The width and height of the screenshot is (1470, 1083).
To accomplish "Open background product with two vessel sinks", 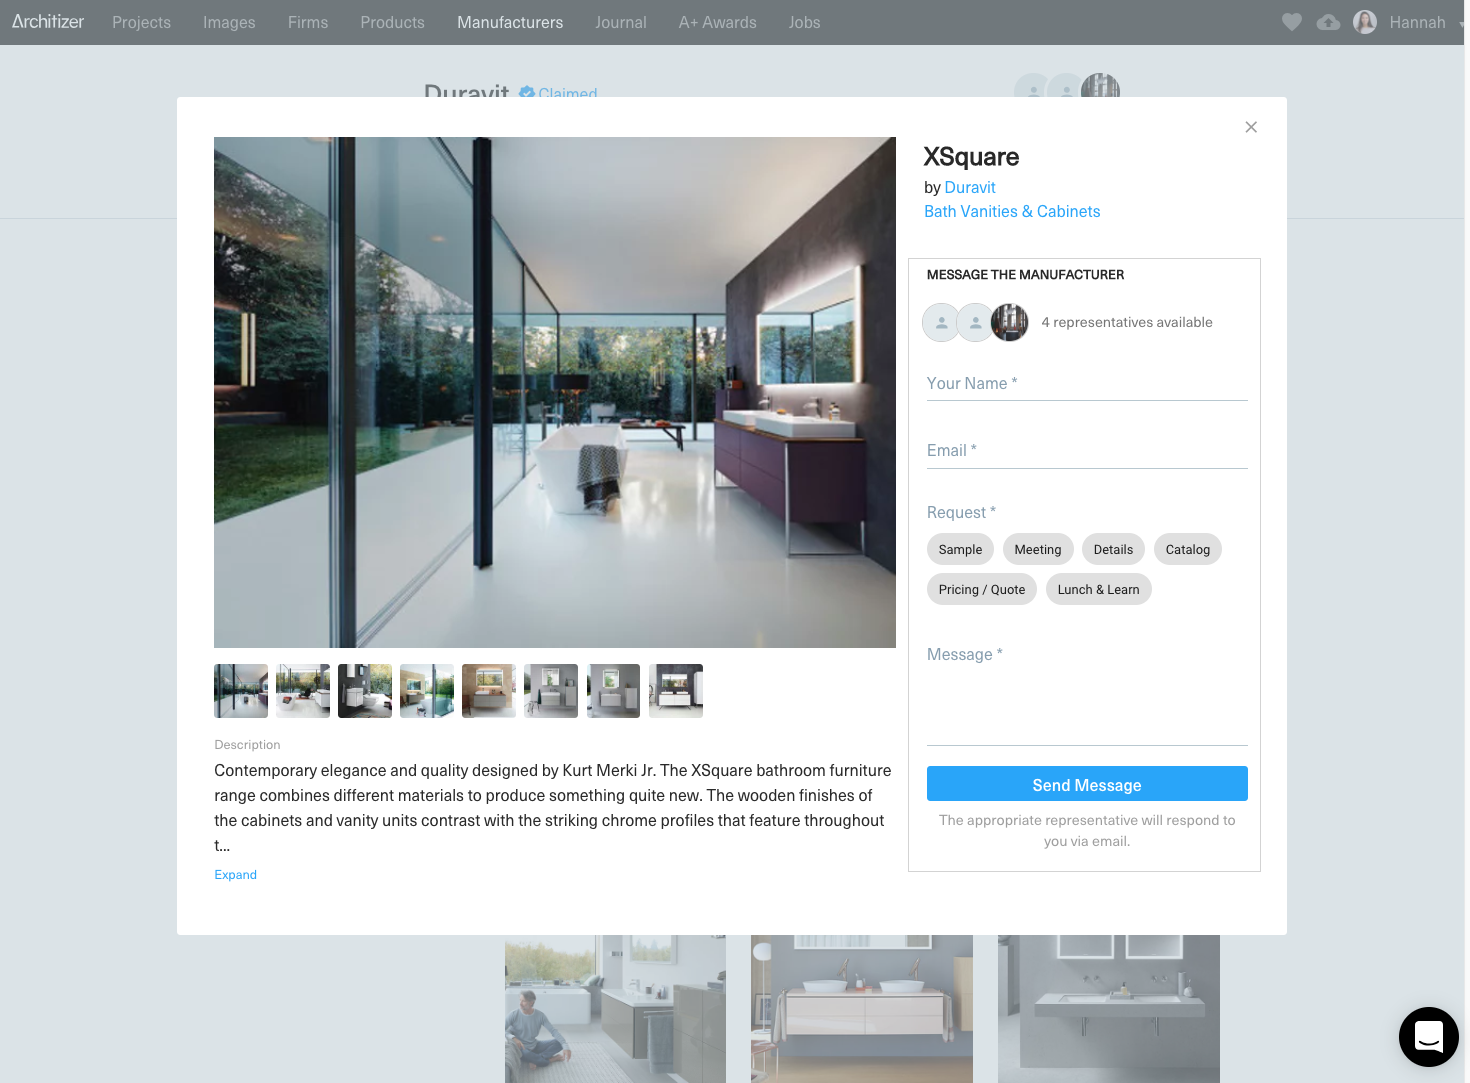I will pyautogui.click(x=862, y=1009).
